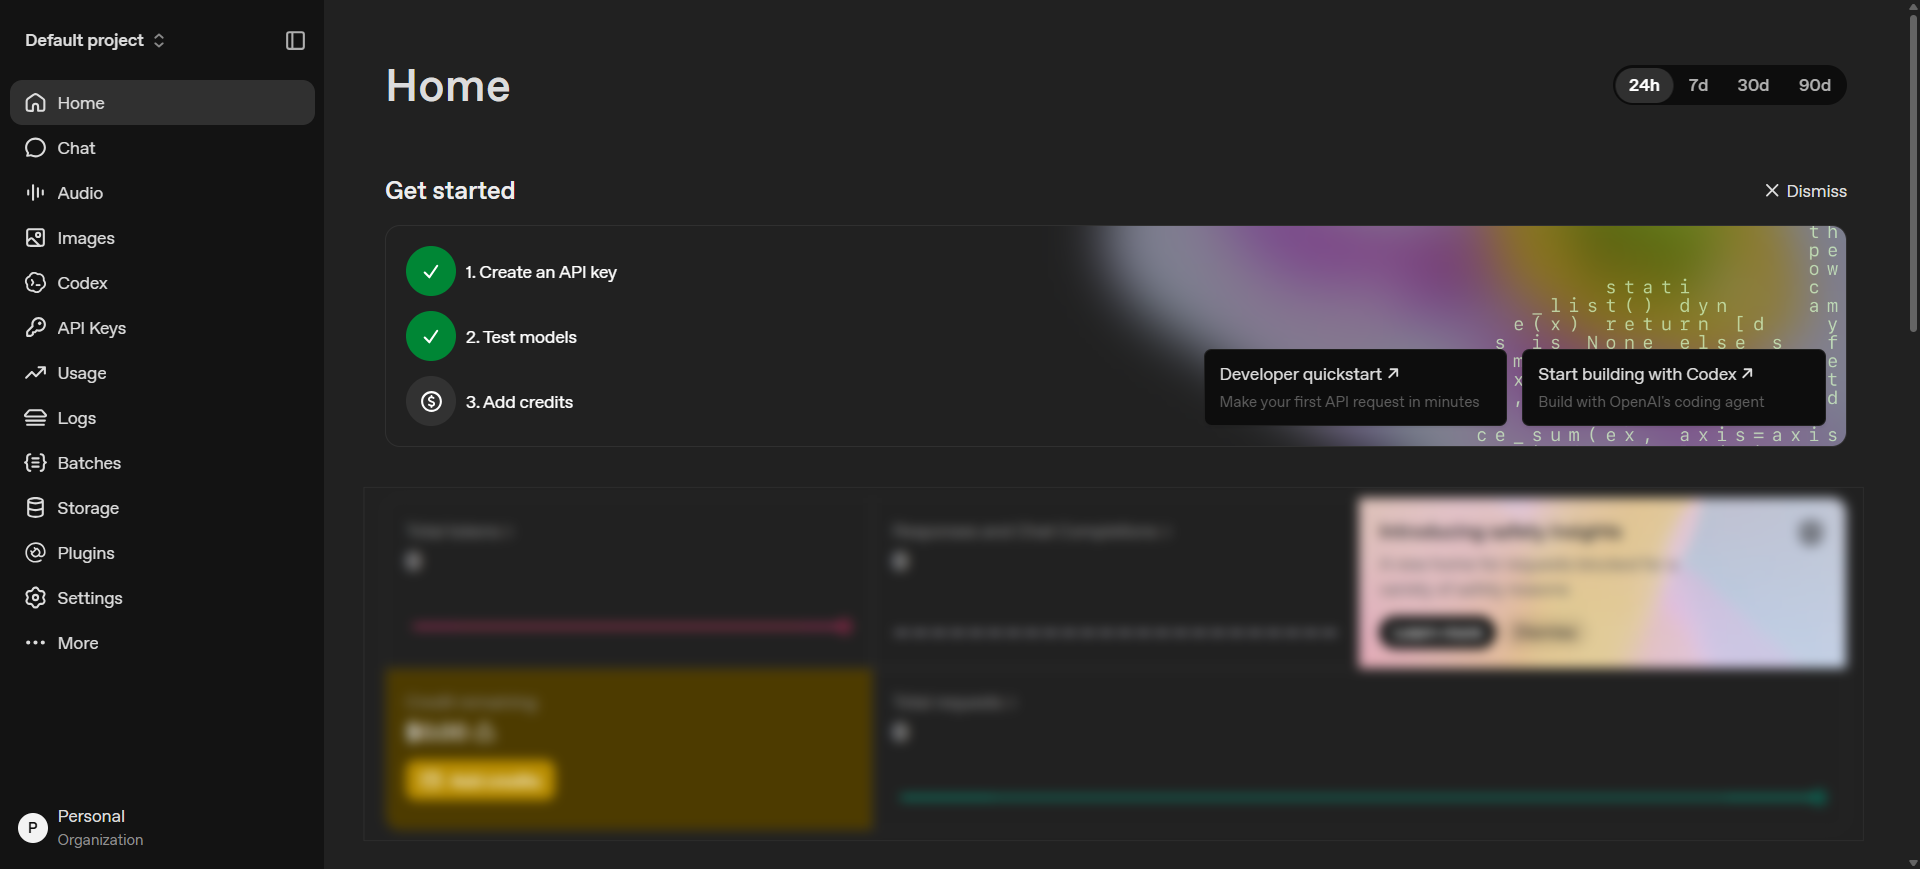Open the Settings gear icon
The height and width of the screenshot is (869, 1920).
tap(36, 598)
